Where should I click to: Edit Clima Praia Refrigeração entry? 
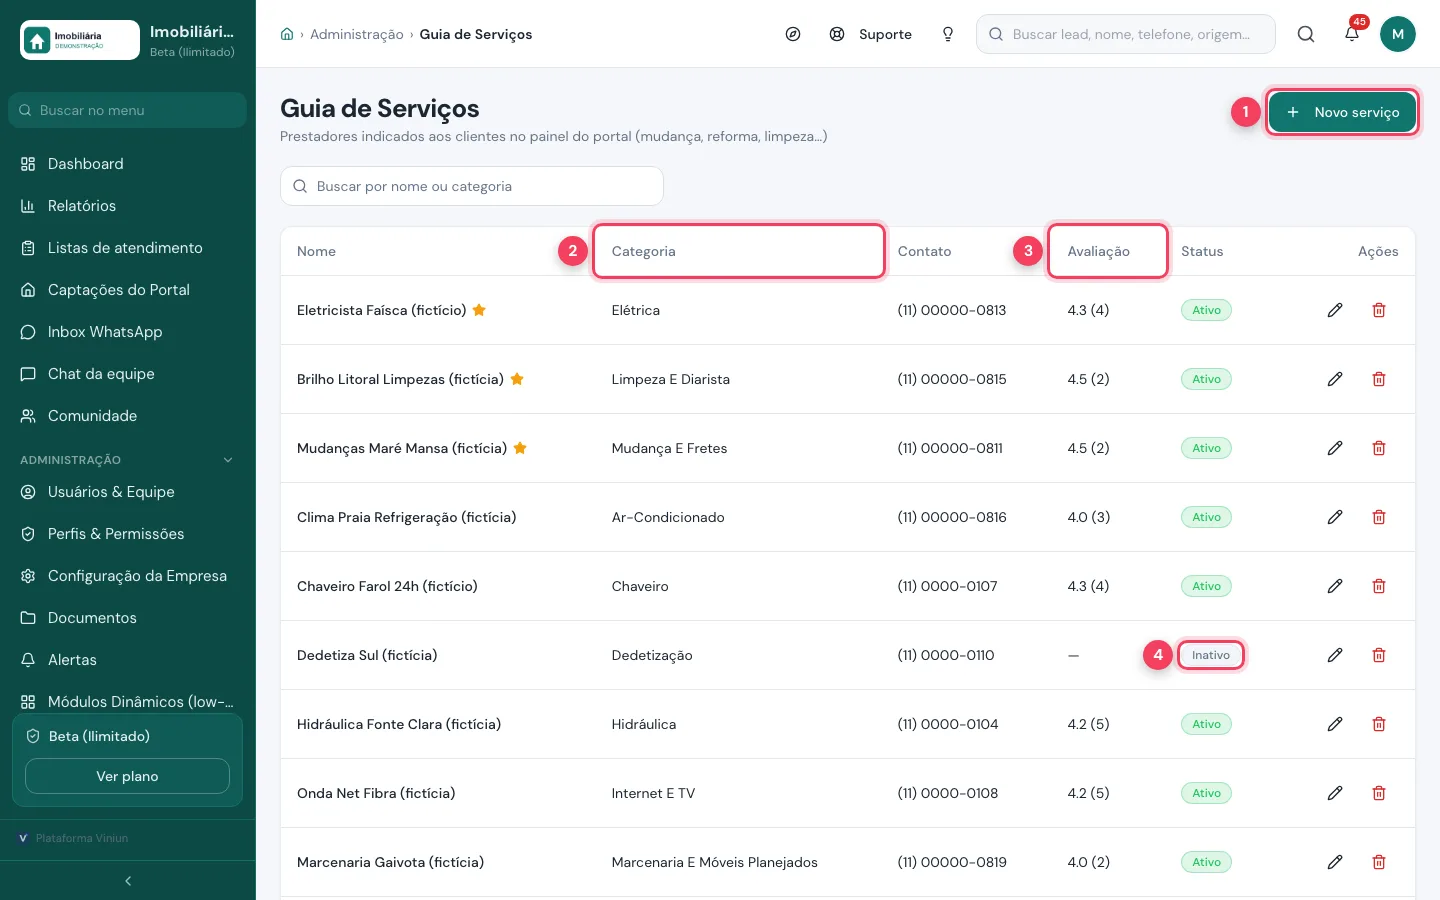1335,517
